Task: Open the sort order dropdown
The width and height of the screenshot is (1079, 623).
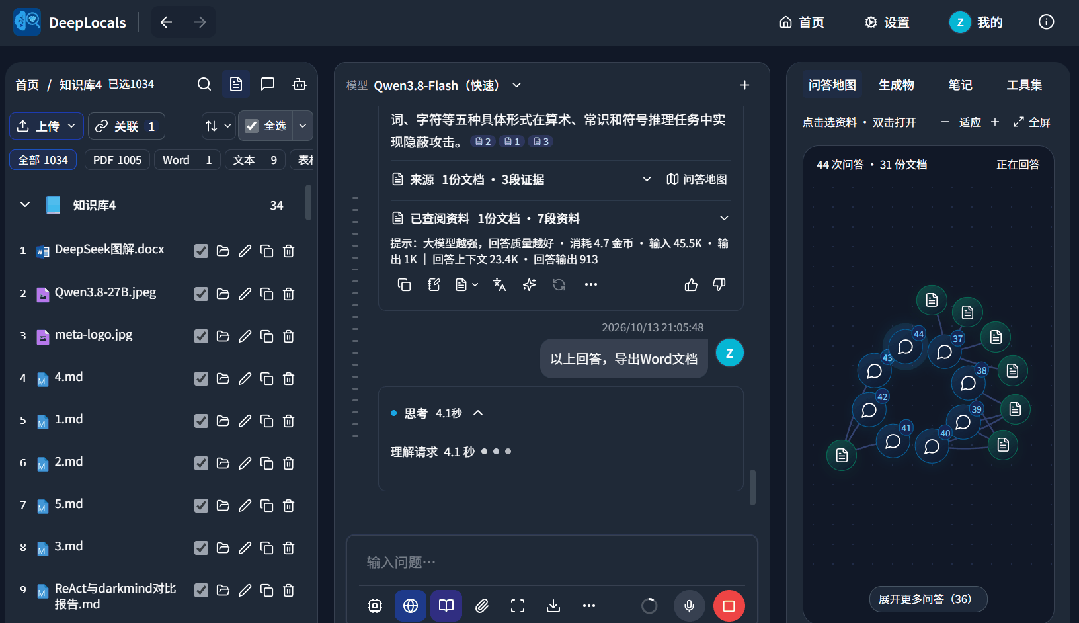Action: [218, 126]
